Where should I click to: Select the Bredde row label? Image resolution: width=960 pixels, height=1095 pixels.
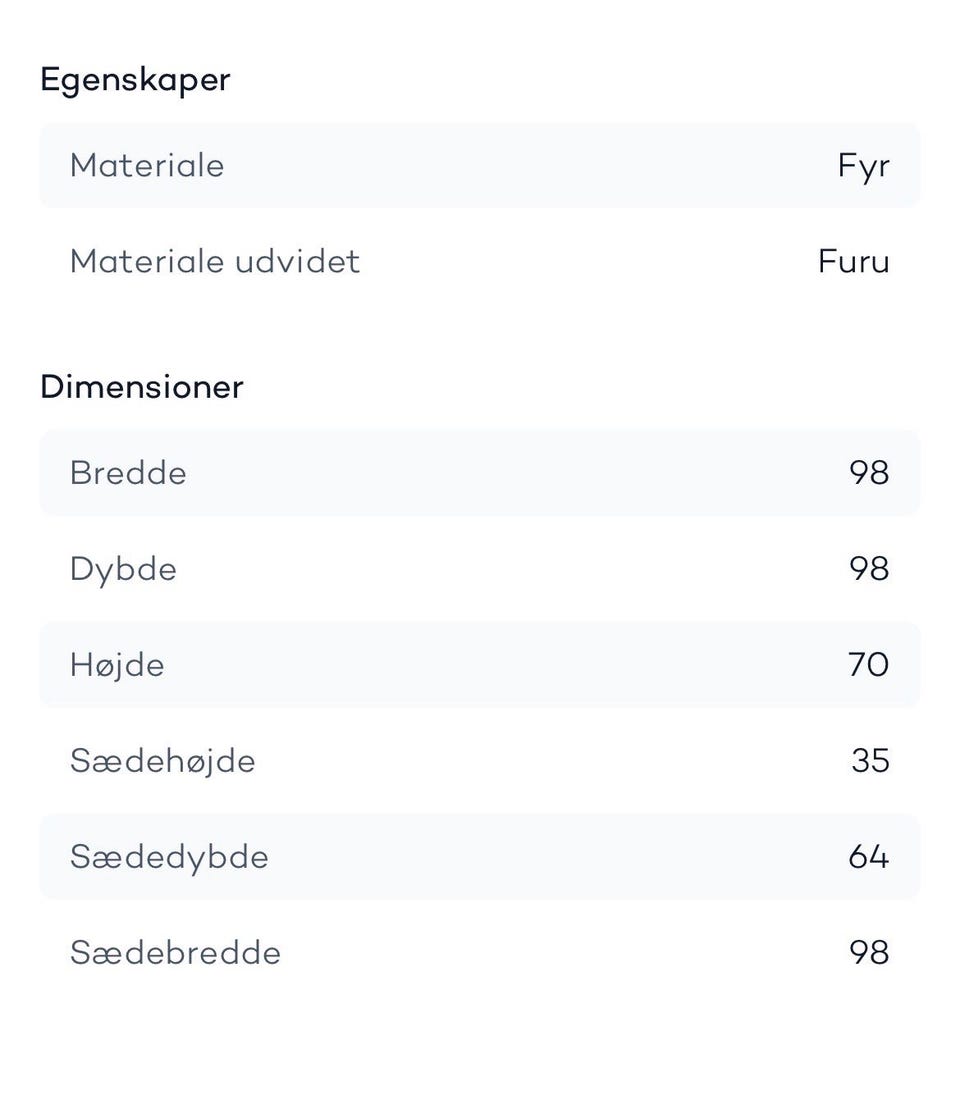click(128, 473)
